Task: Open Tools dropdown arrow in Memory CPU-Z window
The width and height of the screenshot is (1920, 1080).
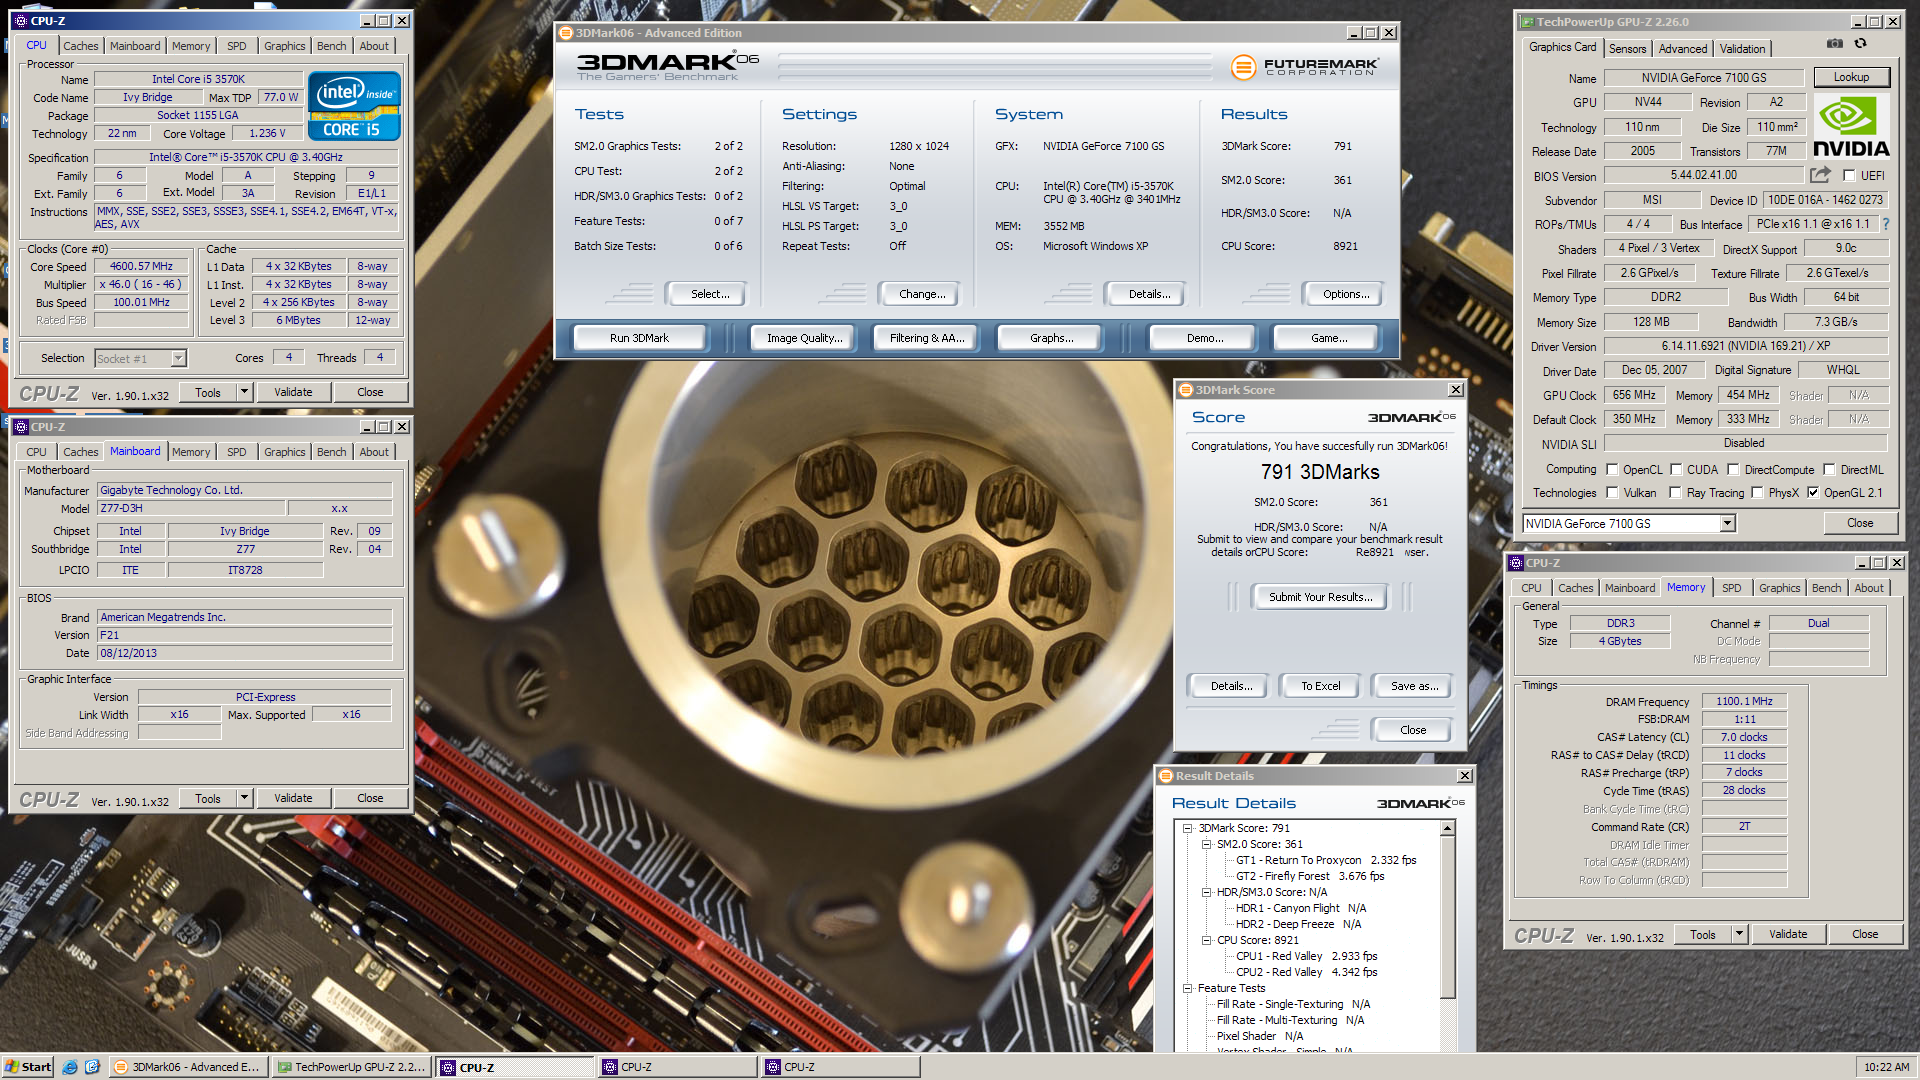Action: pos(1739,934)
